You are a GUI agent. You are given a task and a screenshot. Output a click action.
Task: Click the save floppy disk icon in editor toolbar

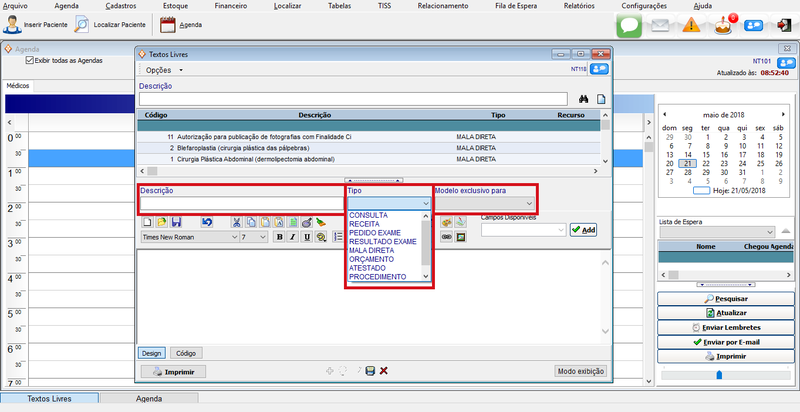pyautogui.click(x=177, y=222)
